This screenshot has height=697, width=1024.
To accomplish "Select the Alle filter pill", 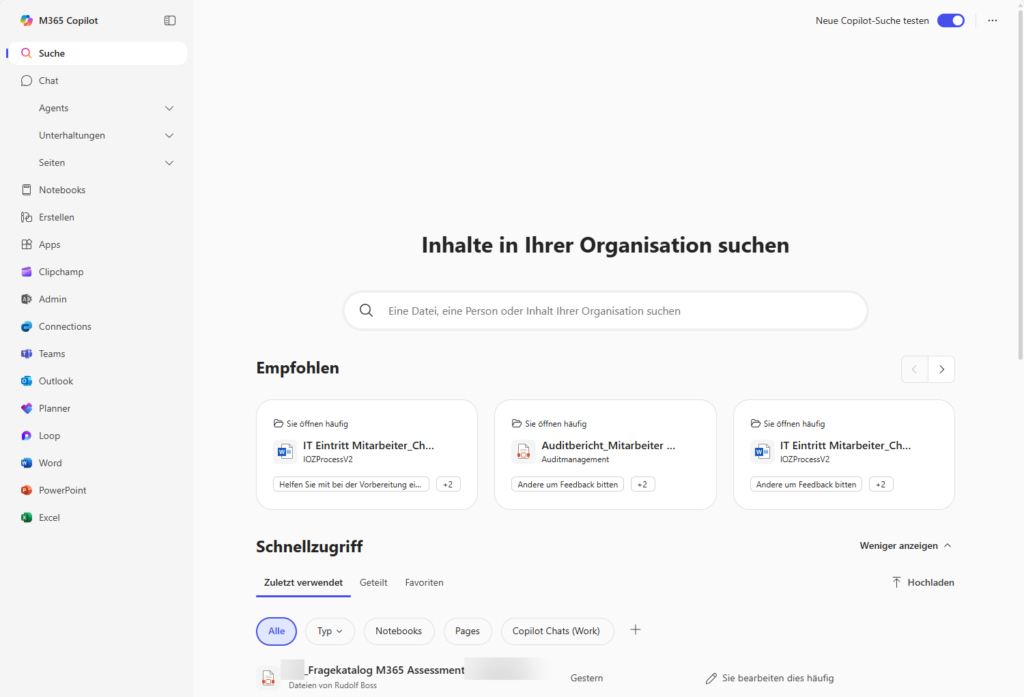I will pyautogui.click(x=276, y=631).
